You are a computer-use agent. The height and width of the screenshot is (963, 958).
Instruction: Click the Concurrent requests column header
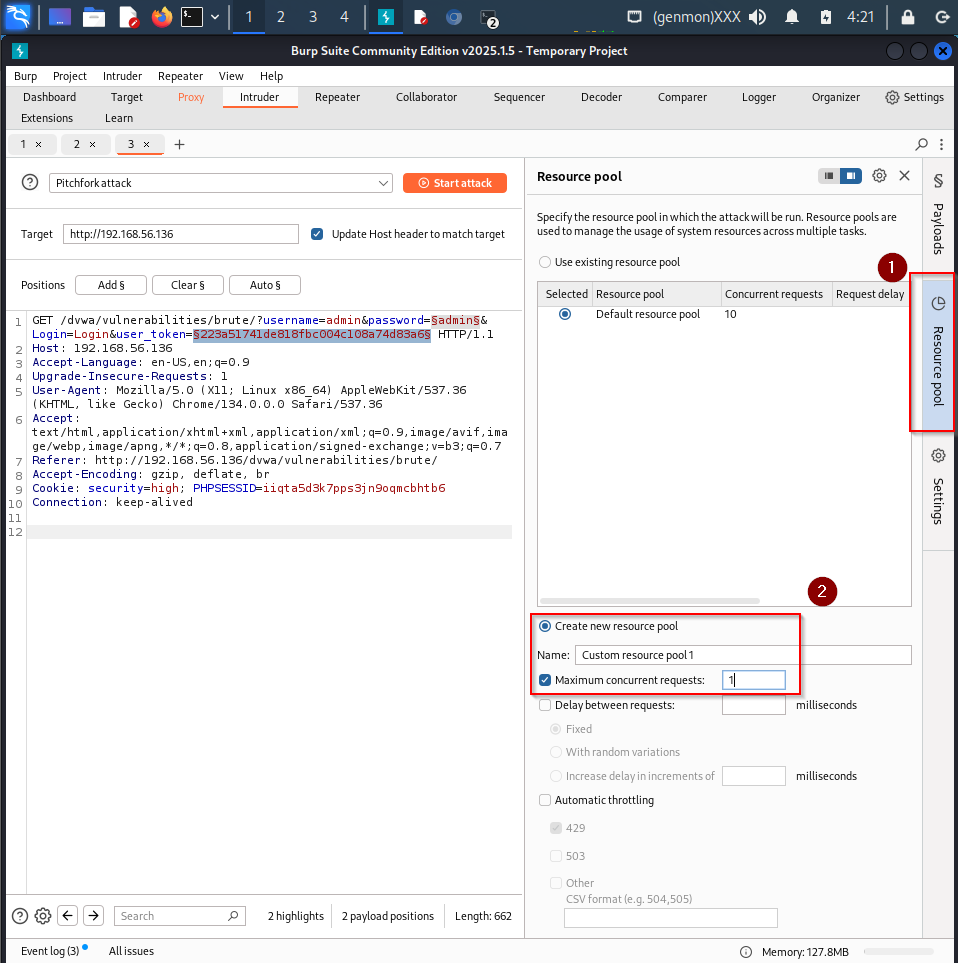[776, 294]
